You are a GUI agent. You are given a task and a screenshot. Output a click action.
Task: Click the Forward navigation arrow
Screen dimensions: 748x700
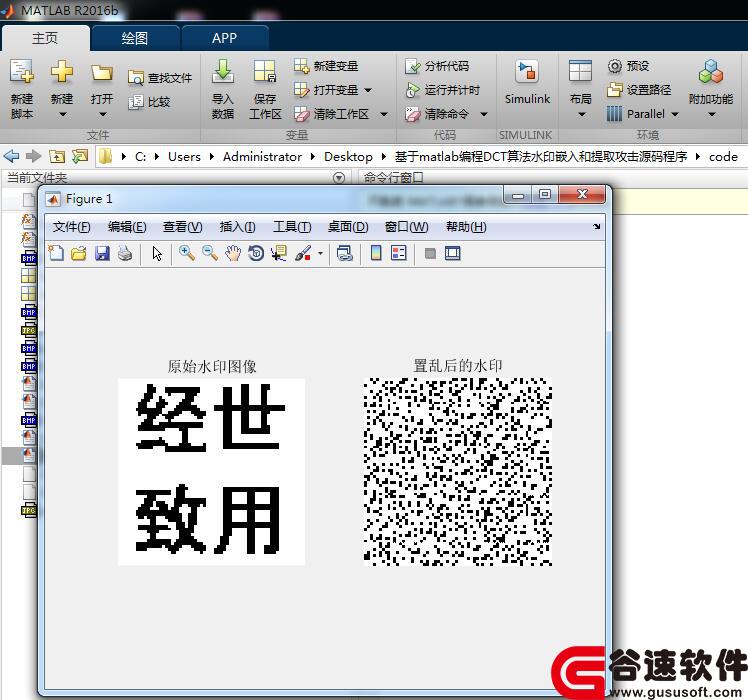coord(33,156)
